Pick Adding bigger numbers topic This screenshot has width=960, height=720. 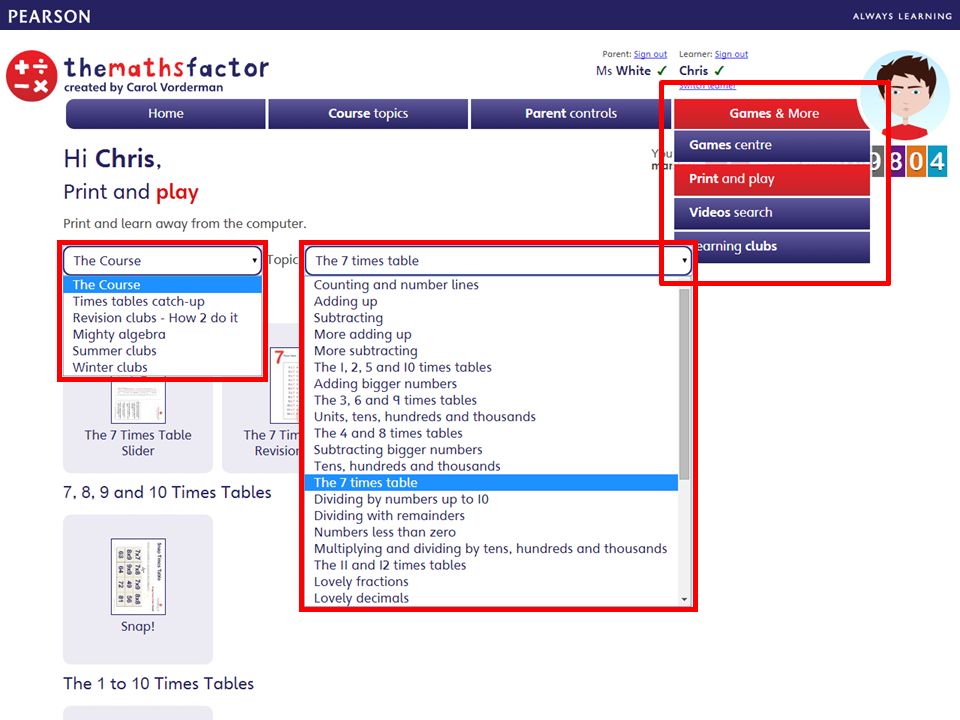click(x=492, y=384)
